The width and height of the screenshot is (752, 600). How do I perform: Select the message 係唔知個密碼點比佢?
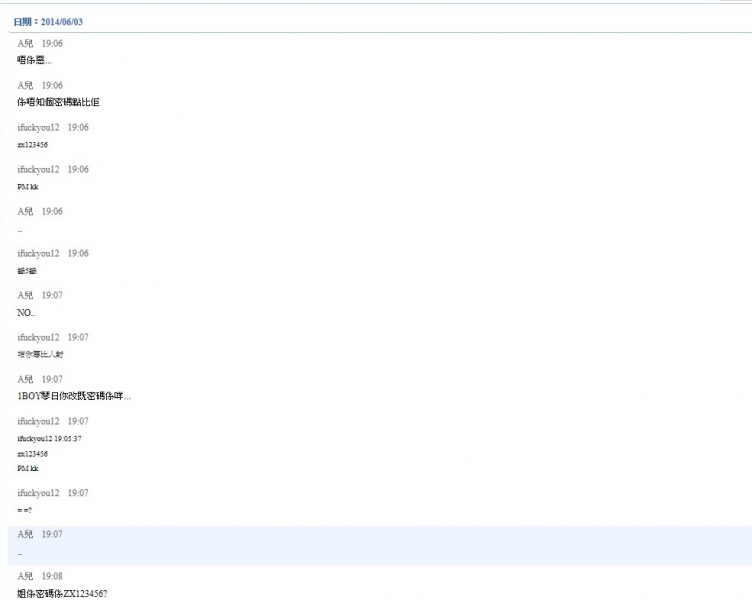click(58, 102)
